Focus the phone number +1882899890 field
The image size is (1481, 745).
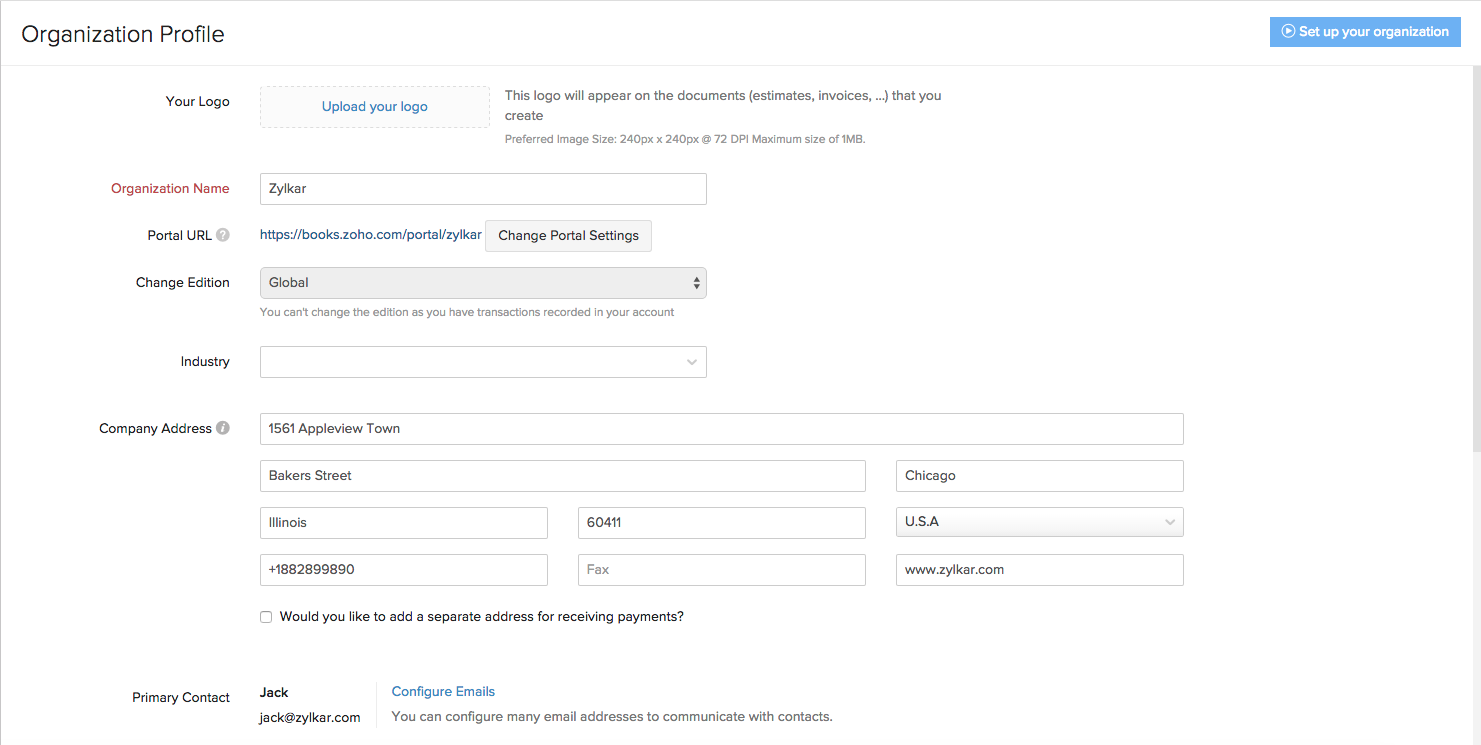point(403,570)
